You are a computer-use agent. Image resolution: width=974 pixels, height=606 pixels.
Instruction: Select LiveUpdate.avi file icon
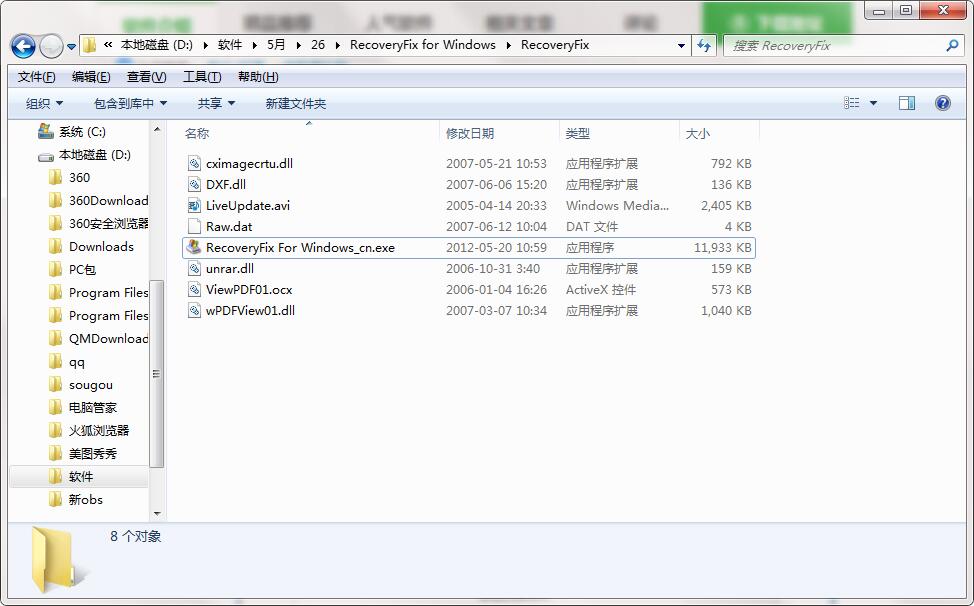(x=194, y=206)
